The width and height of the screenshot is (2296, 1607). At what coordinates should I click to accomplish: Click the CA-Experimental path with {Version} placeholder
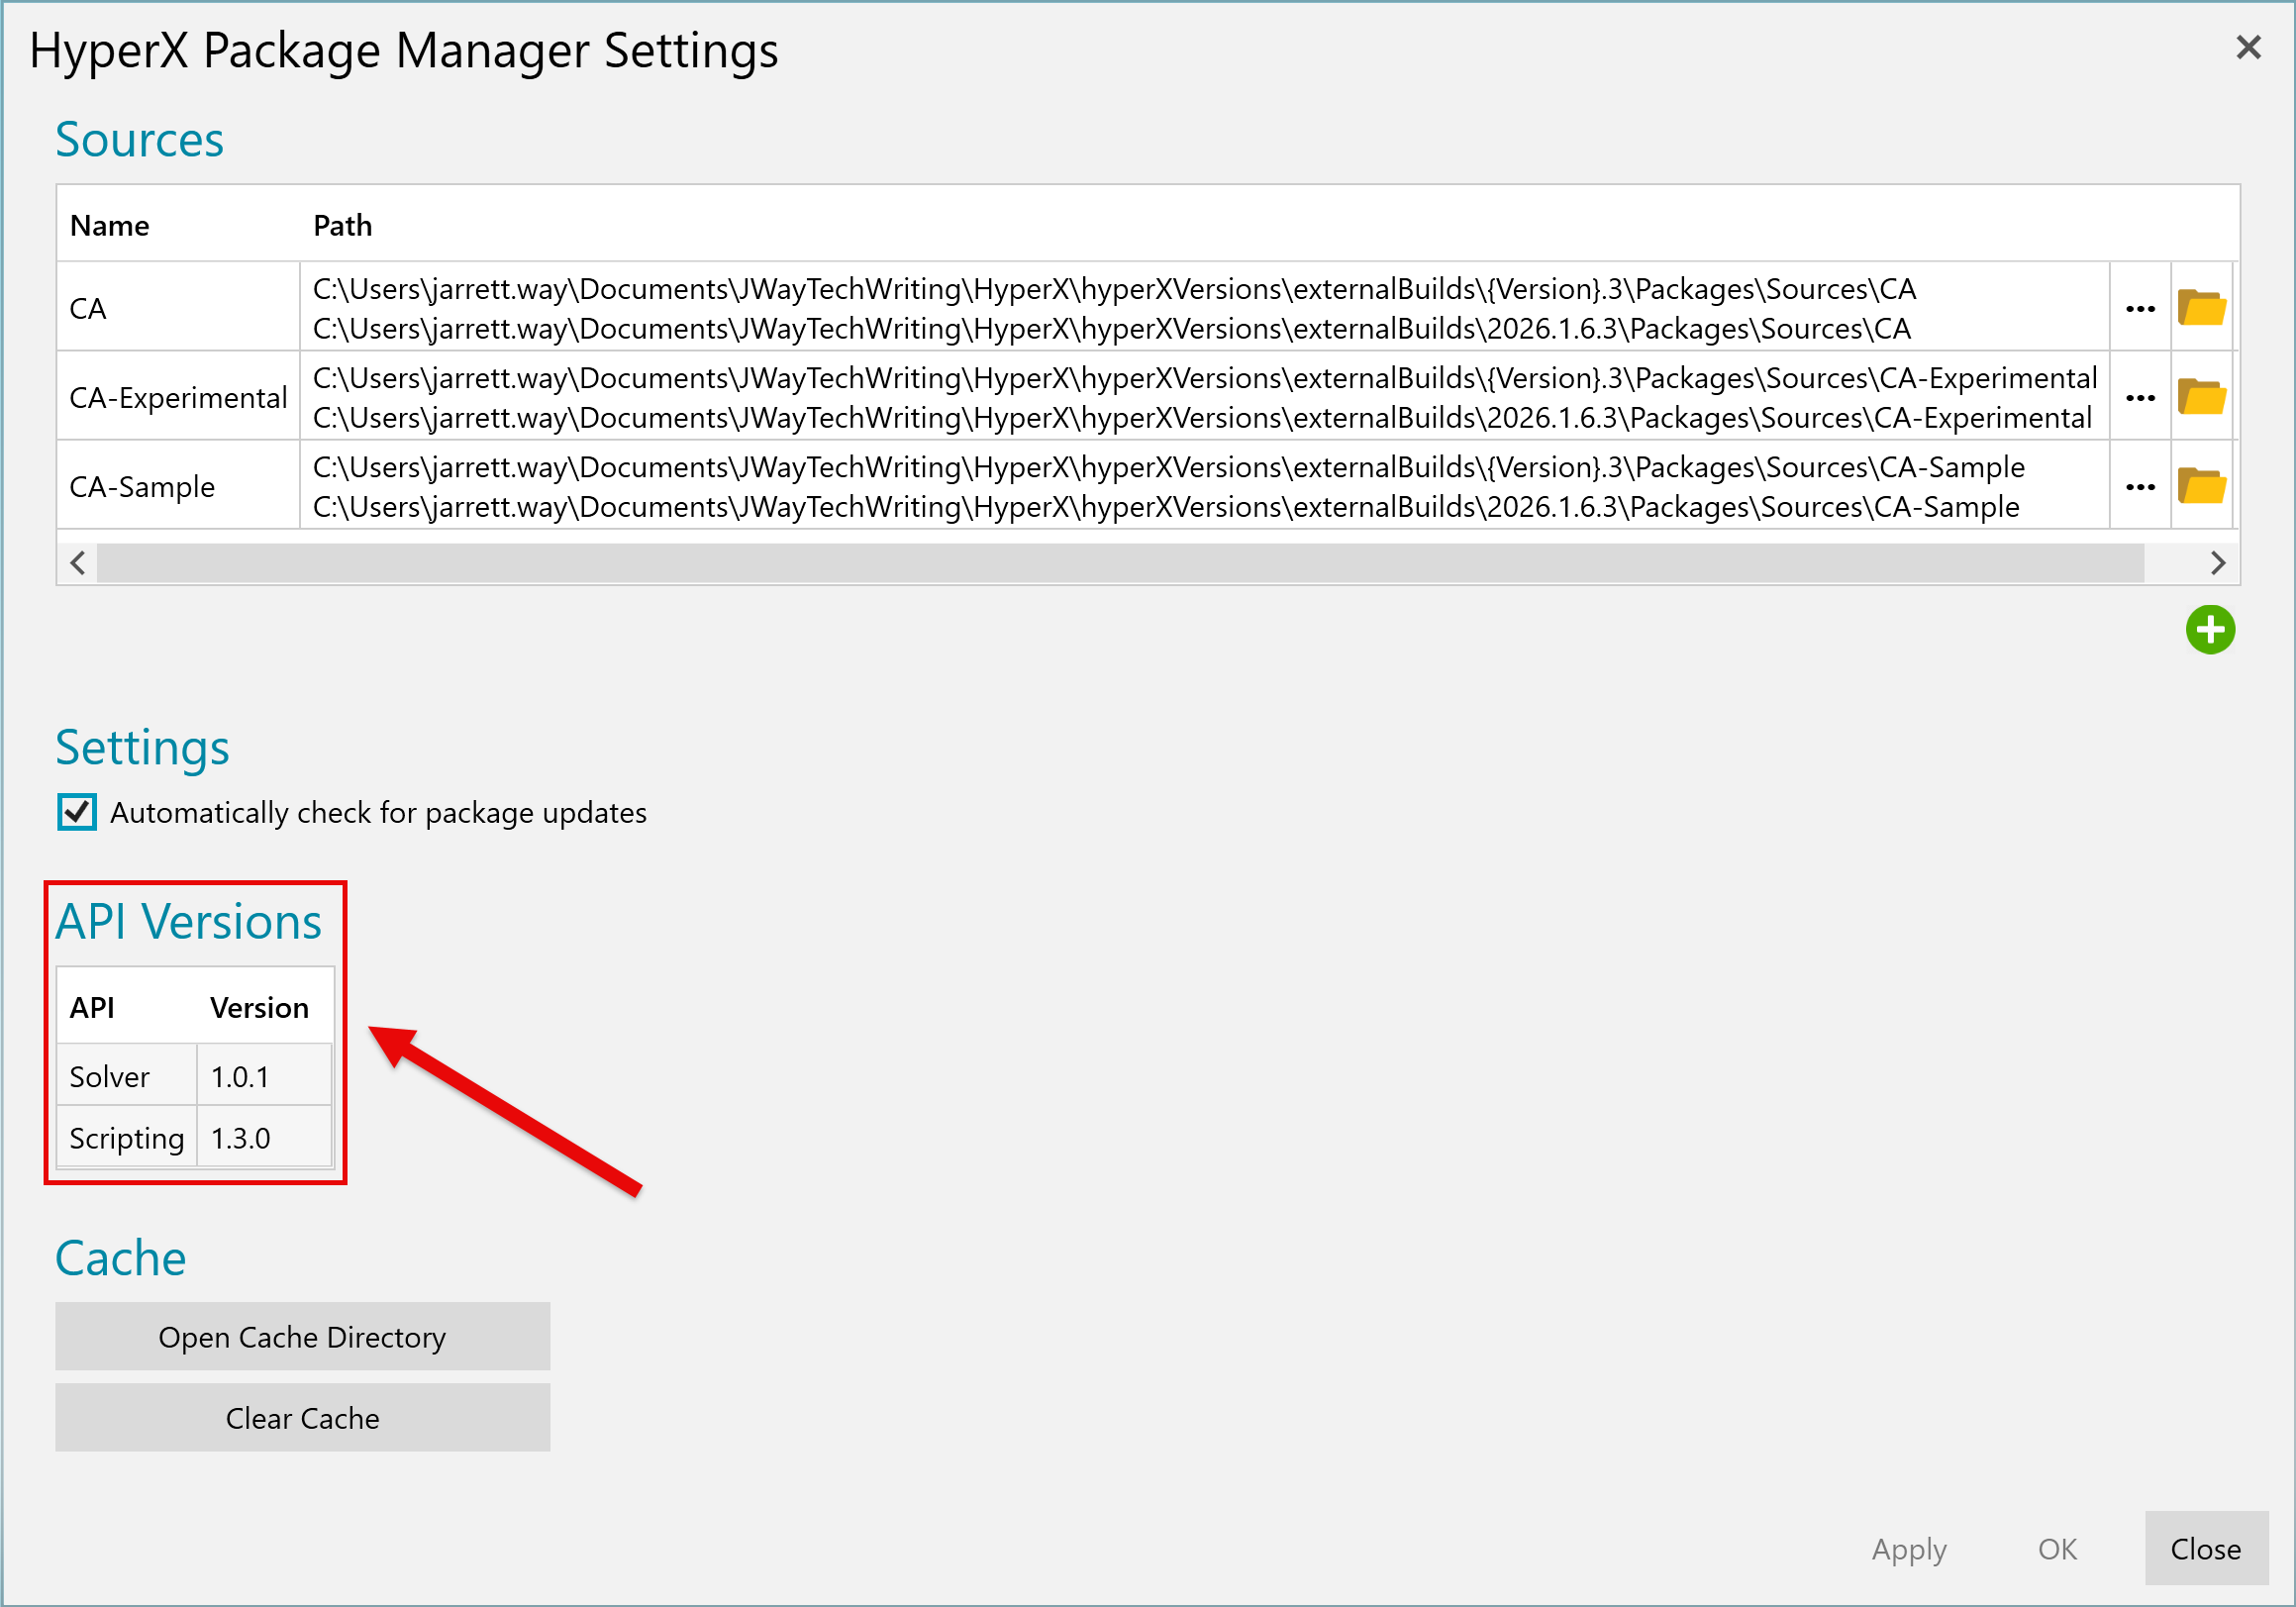coord(1205,378)
